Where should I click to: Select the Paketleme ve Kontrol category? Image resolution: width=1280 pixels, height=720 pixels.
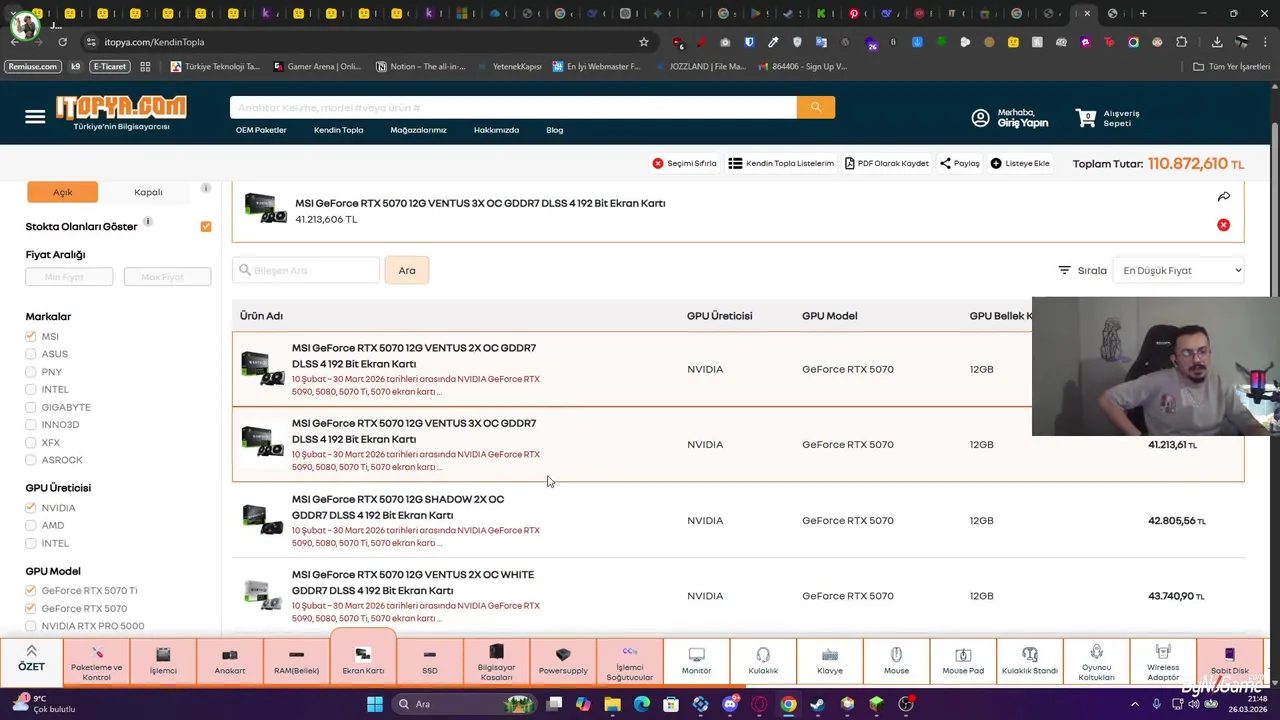97,660
